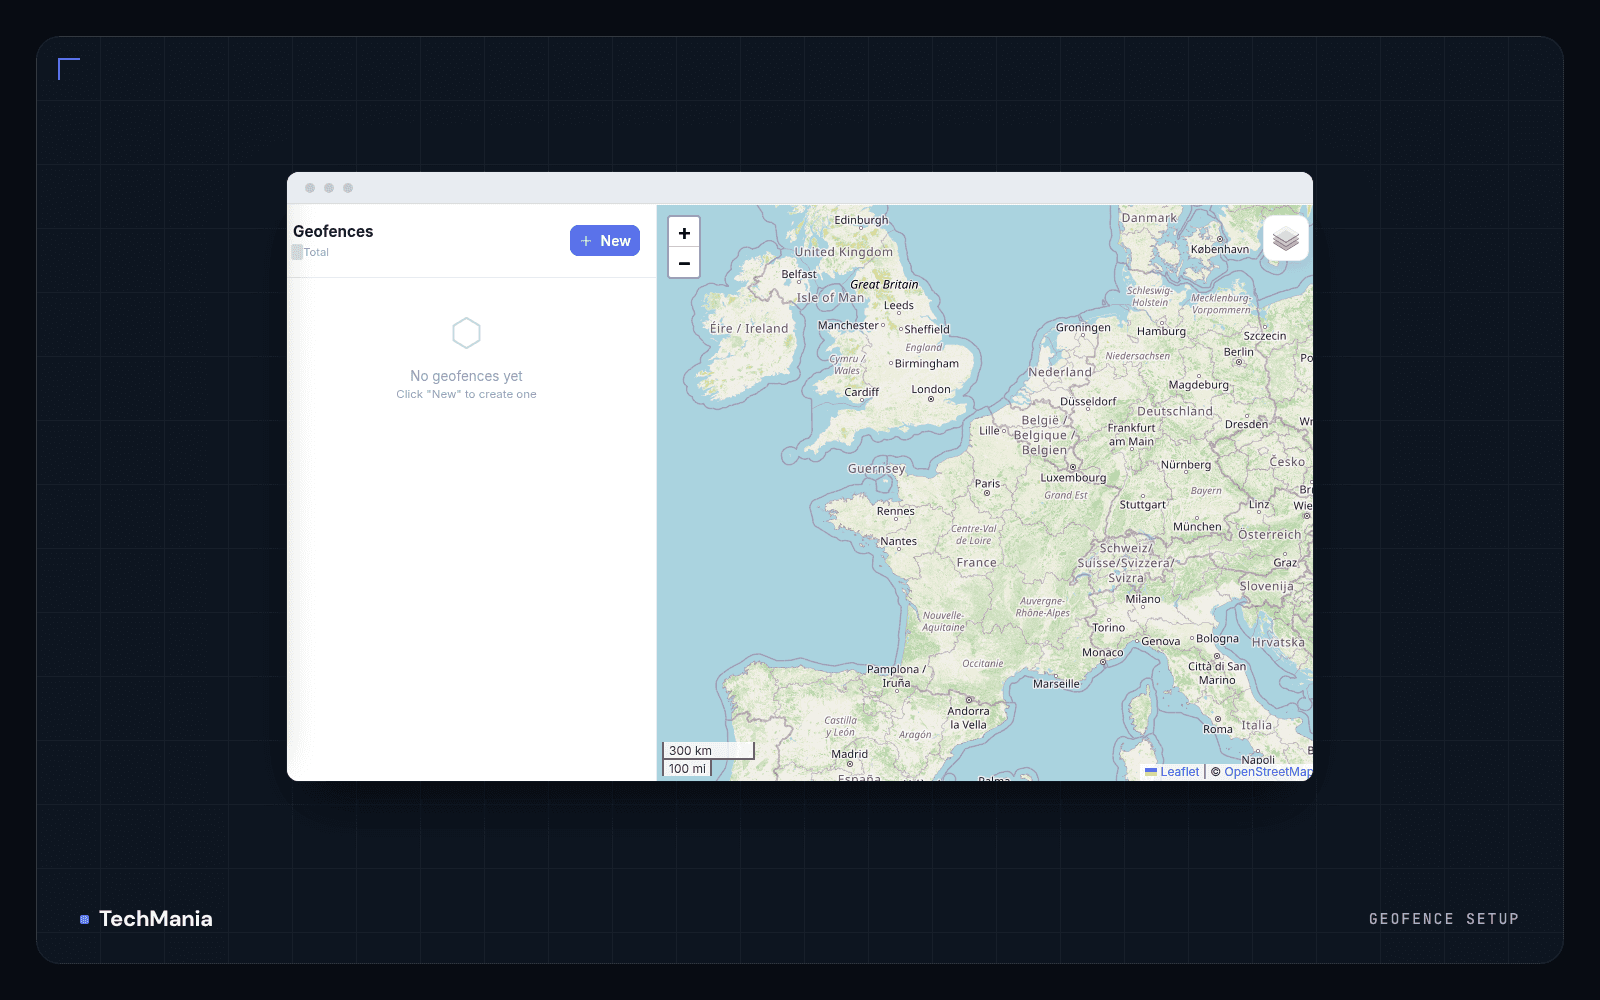The height and width of the screenshot is (1000, 1600).
Task: Click the Milano label on the map
Action: [x=1143, y=599]
